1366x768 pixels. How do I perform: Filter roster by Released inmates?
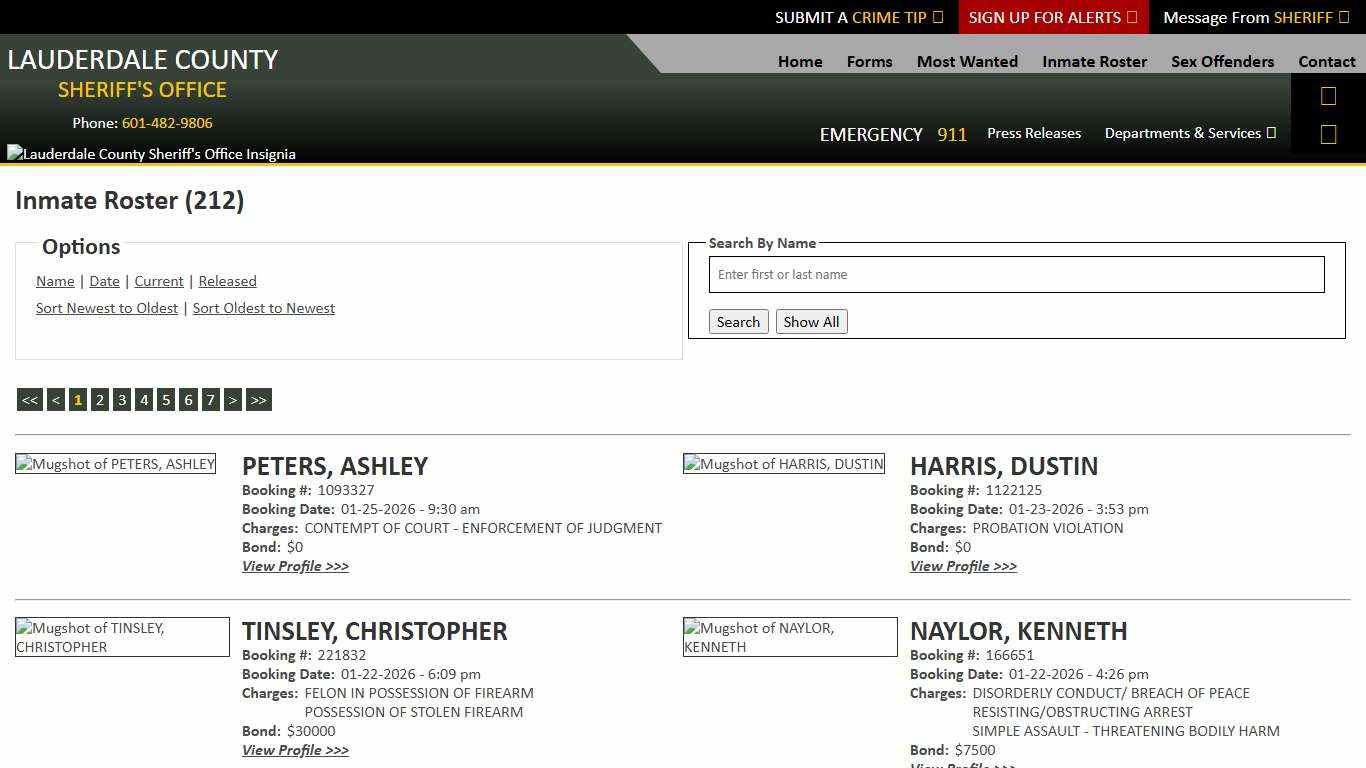227,281
